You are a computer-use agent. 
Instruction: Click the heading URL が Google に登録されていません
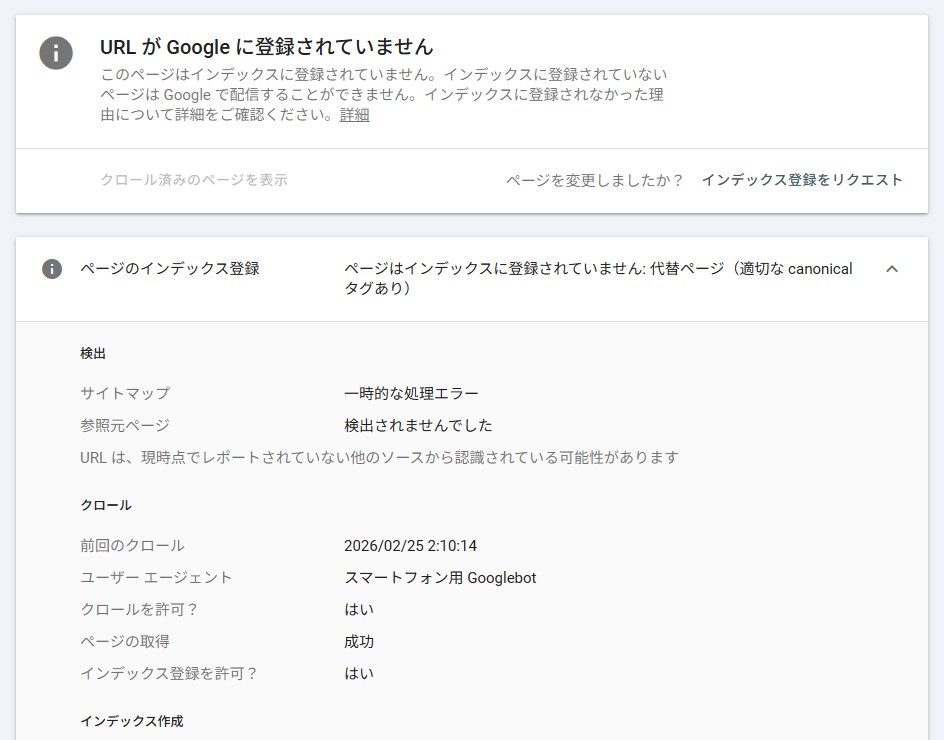[x=267, y=47]
